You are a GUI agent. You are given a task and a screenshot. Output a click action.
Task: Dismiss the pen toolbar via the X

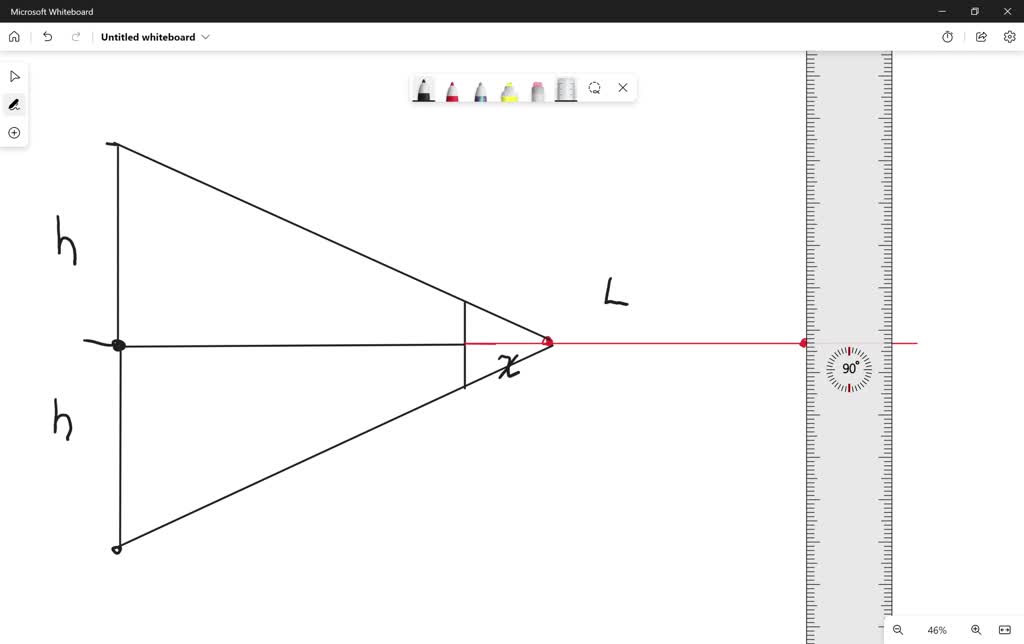623,88
